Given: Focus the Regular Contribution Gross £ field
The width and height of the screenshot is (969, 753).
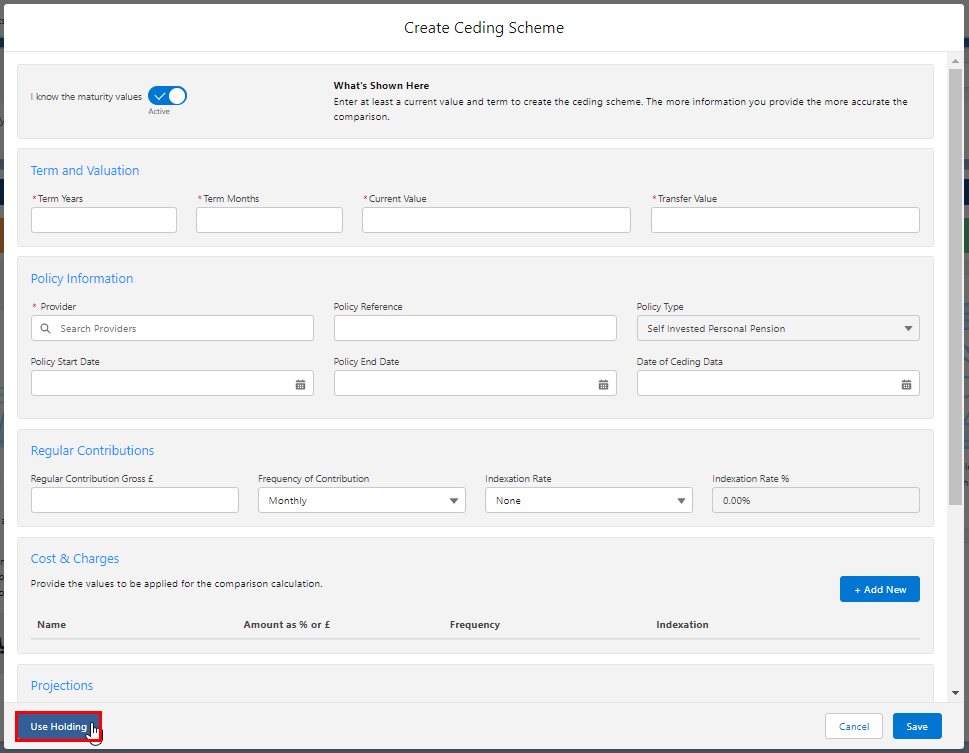Looking at the screenshot, I should coord(134,500).
